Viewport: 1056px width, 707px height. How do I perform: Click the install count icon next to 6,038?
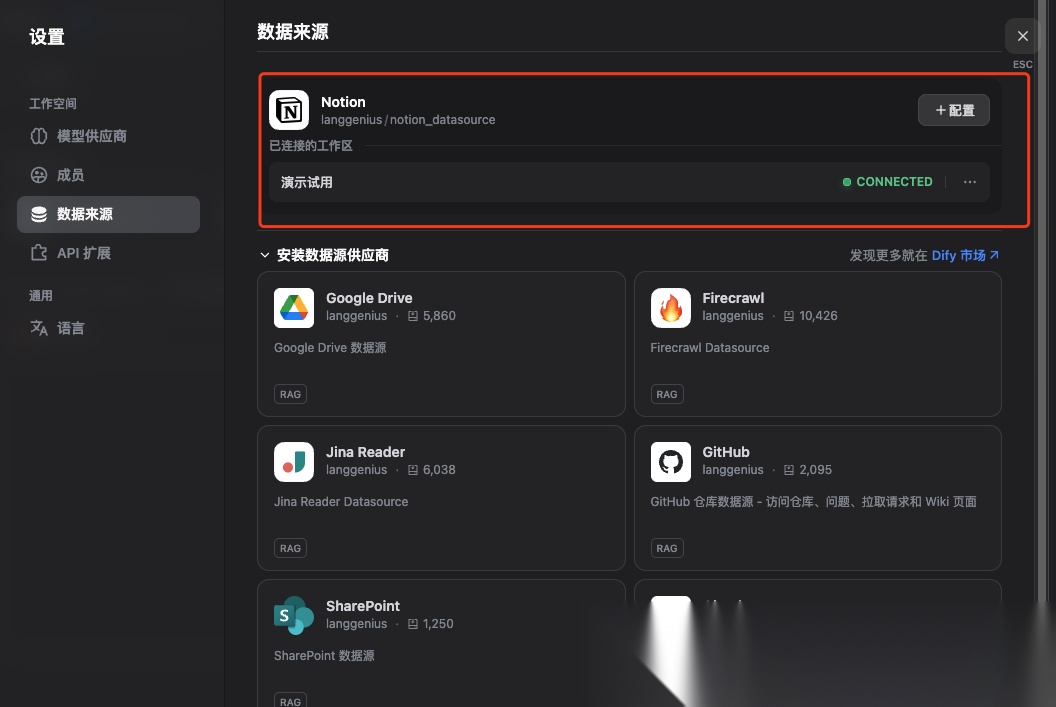[x=413, y=470]
